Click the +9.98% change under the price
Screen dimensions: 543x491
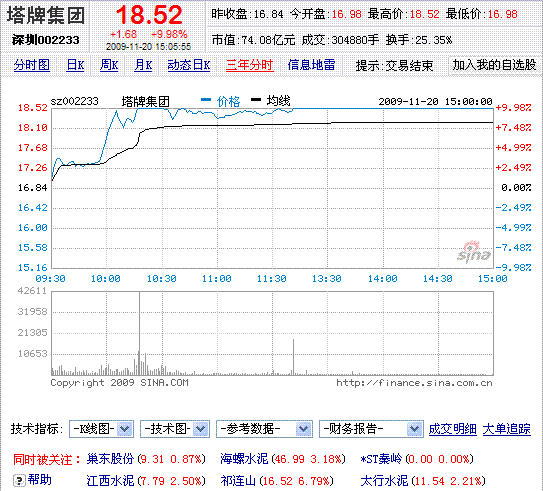[169, 34]
